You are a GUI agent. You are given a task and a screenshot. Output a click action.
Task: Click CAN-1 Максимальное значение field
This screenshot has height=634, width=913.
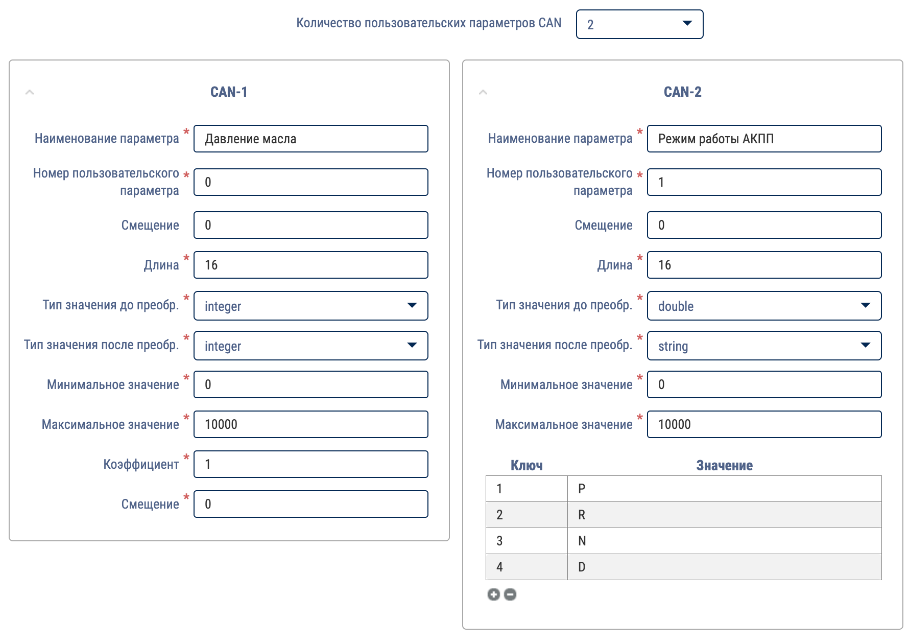pyautogui.click(x=310, y=424)
